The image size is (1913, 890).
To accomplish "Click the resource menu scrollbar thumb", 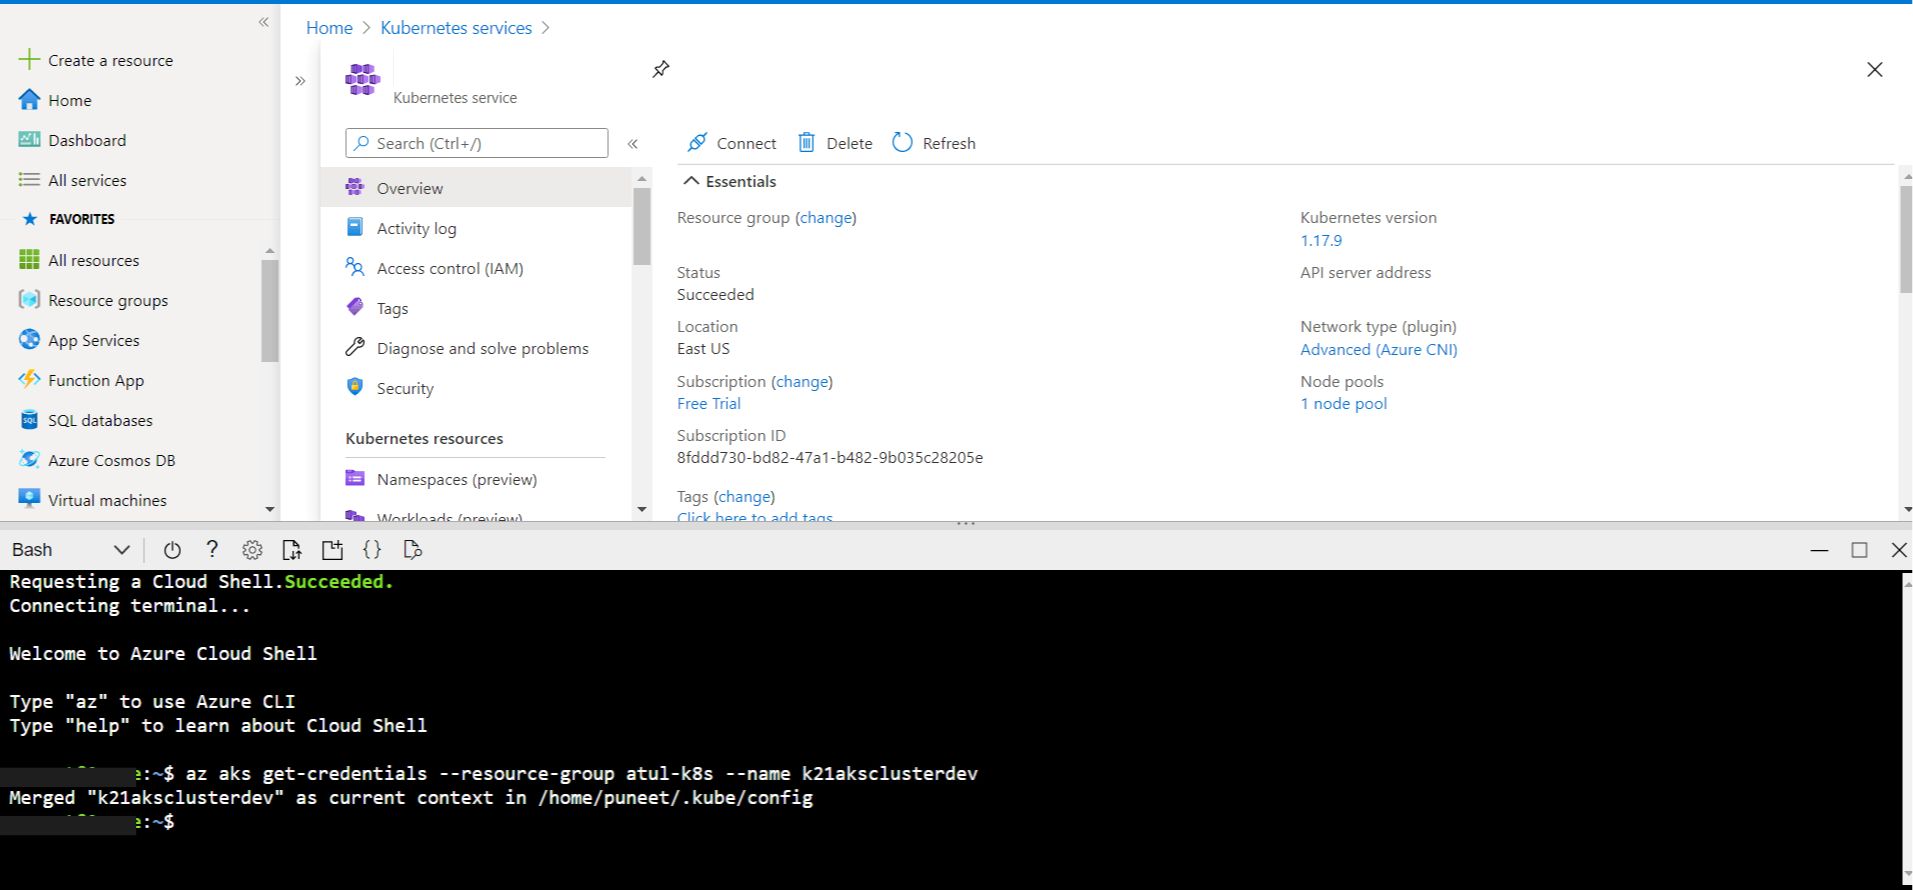I will click(x=641, y=226).
